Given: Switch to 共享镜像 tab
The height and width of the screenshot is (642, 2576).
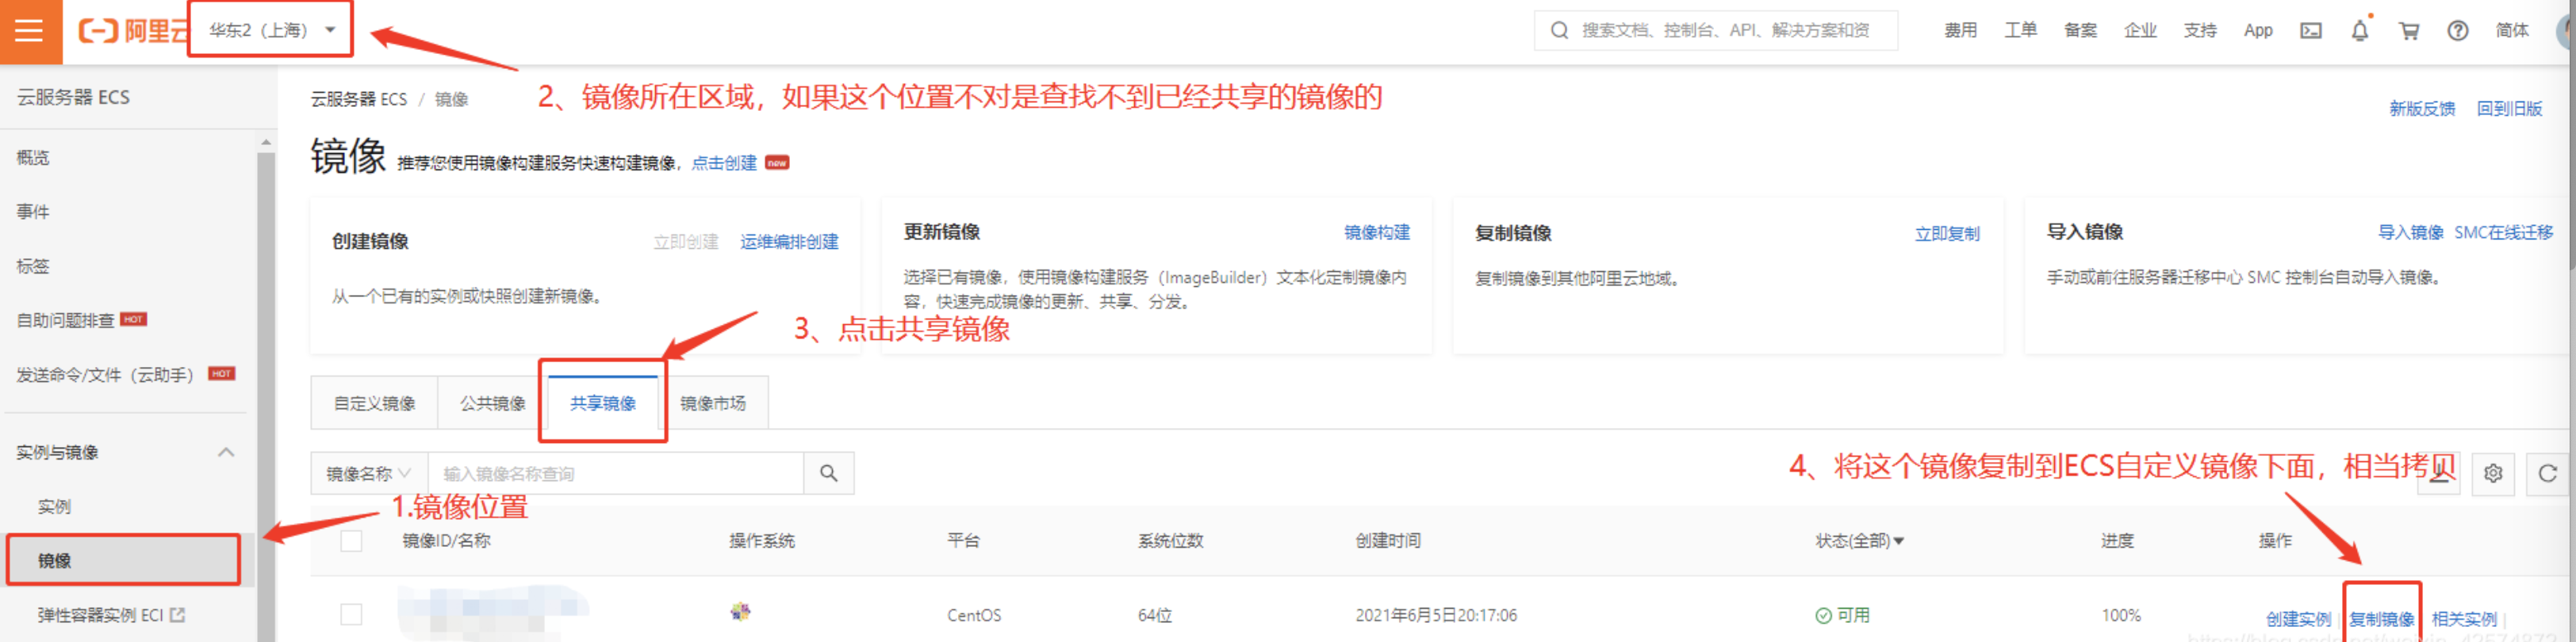Looking at the screenshot, I should tap(602, 403).
